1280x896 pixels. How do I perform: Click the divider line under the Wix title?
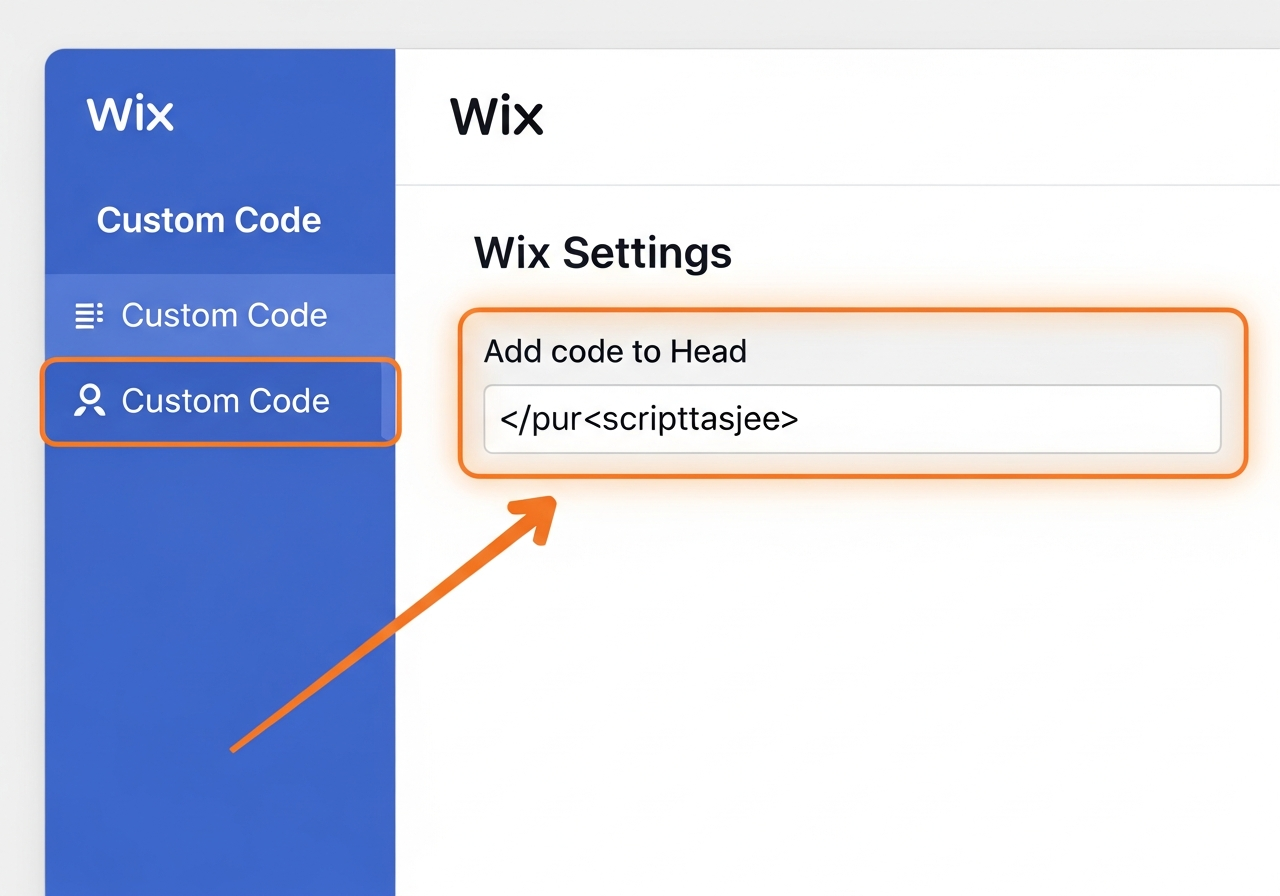(x=838, y=184)
